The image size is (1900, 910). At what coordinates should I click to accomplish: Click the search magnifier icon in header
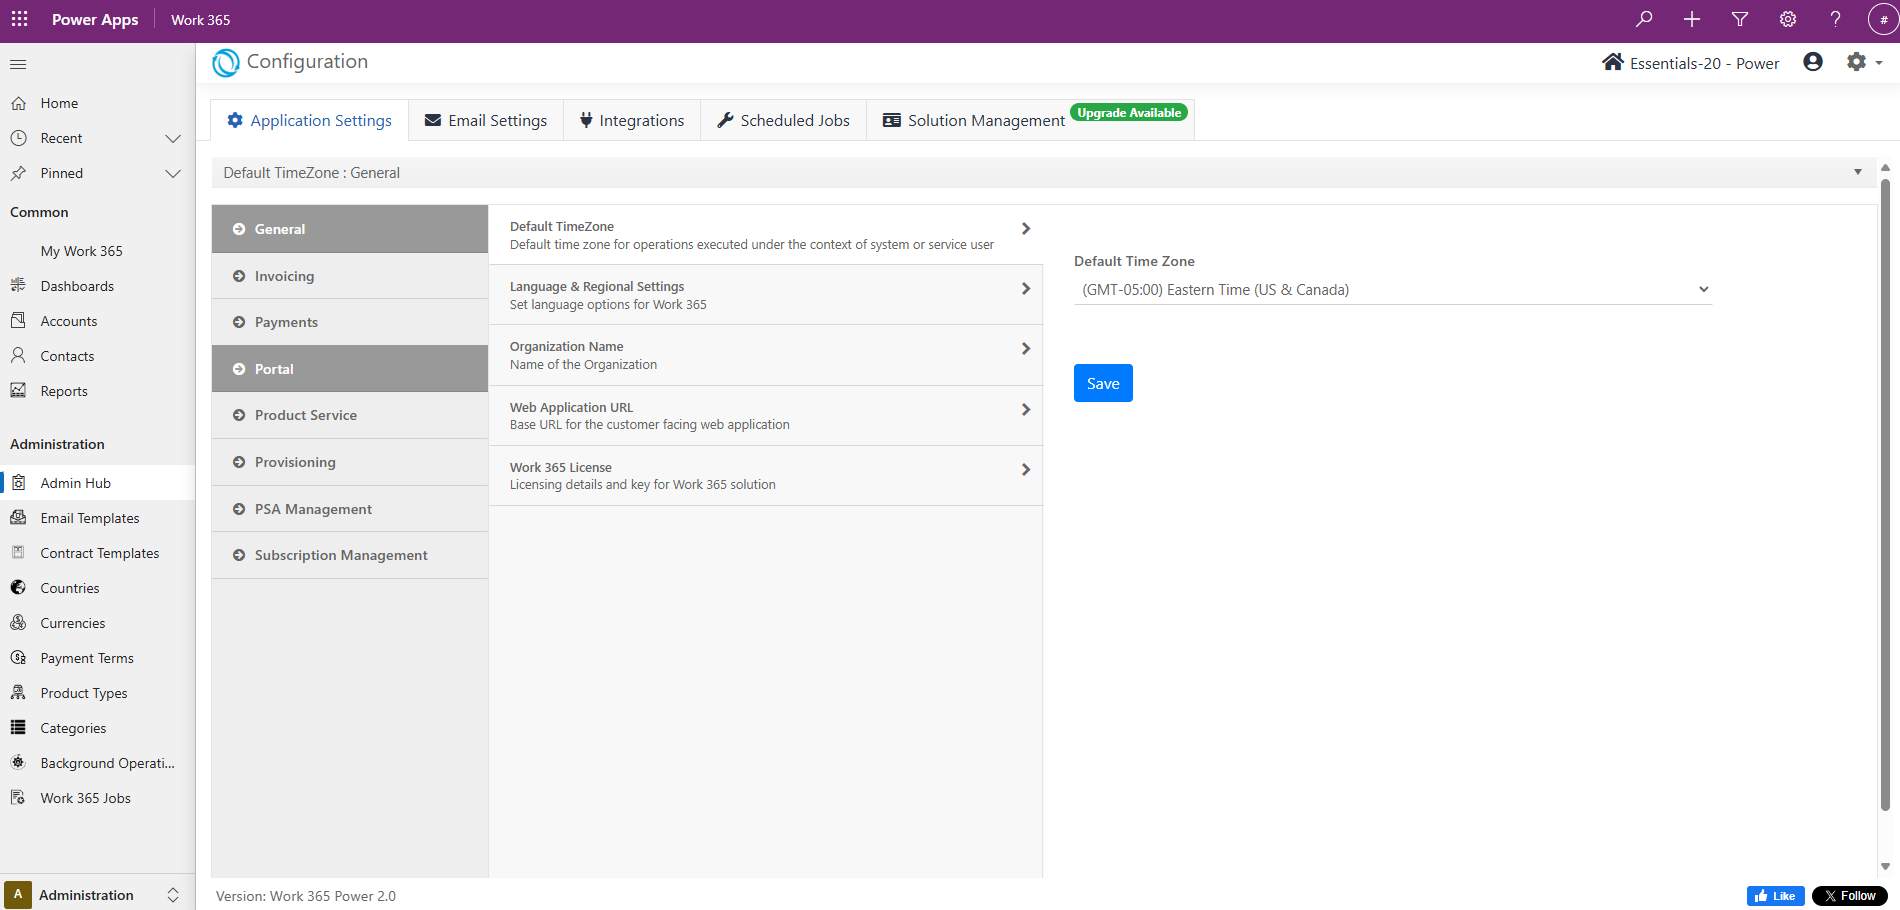tap(1644, 19)
